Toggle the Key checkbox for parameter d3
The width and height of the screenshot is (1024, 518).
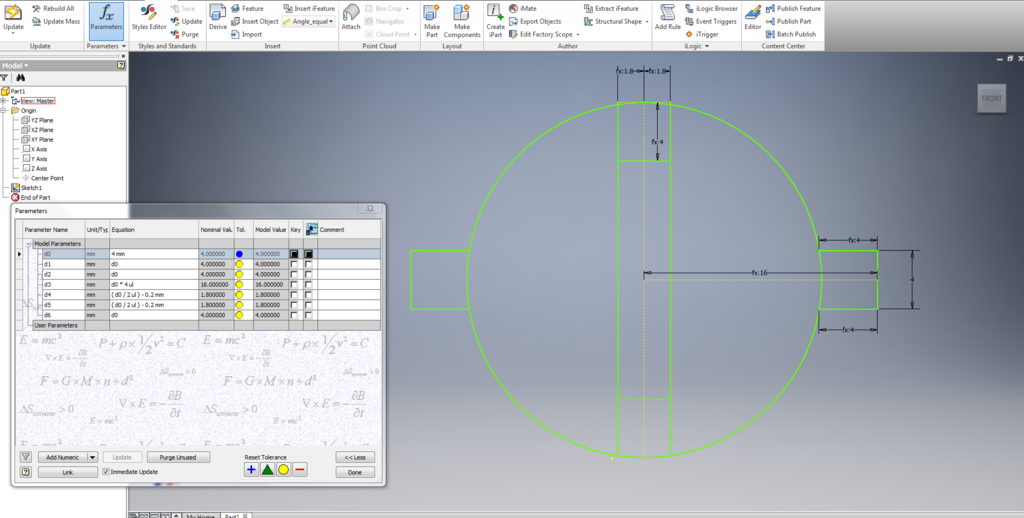[294, 285]
